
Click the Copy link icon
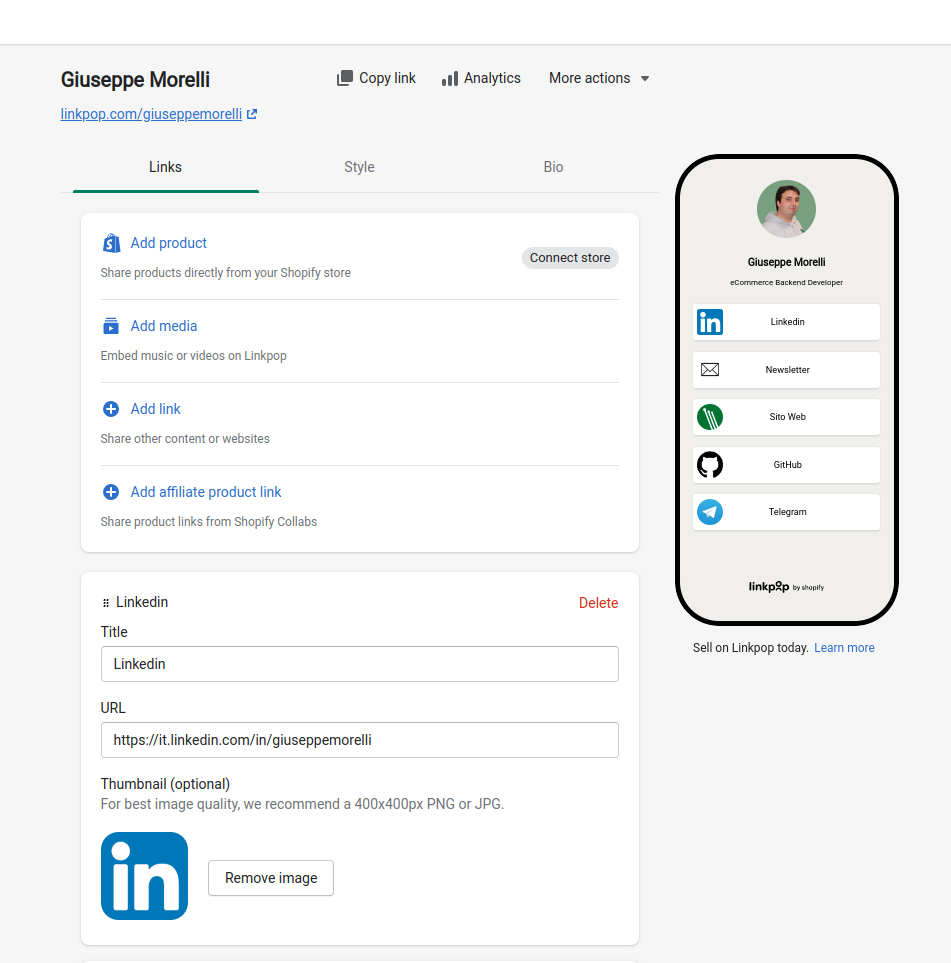click(x=345, y=78)
